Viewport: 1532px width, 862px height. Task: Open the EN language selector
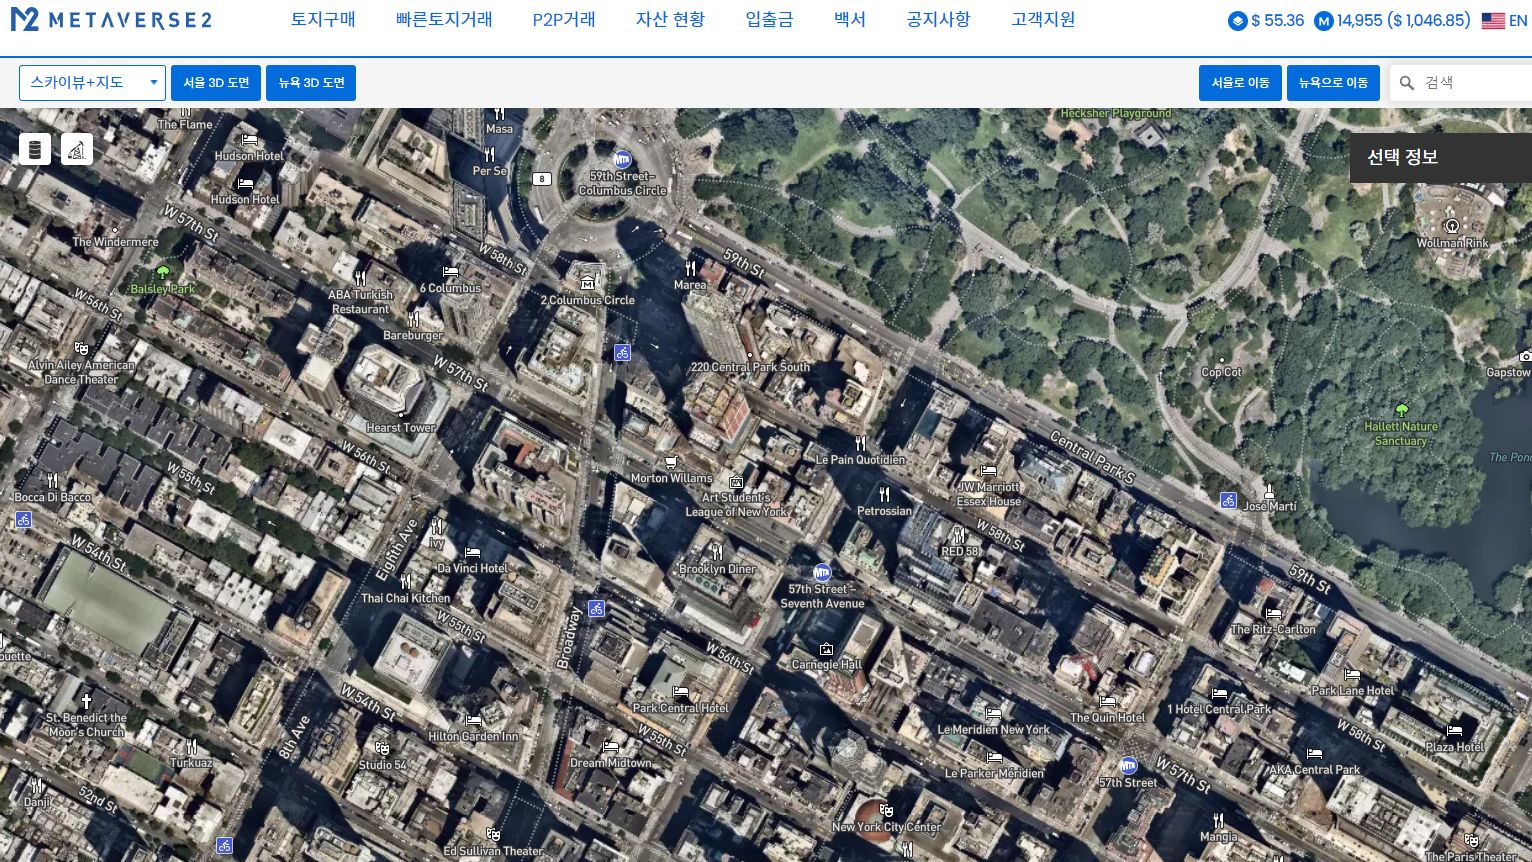tap(1518, 20)
